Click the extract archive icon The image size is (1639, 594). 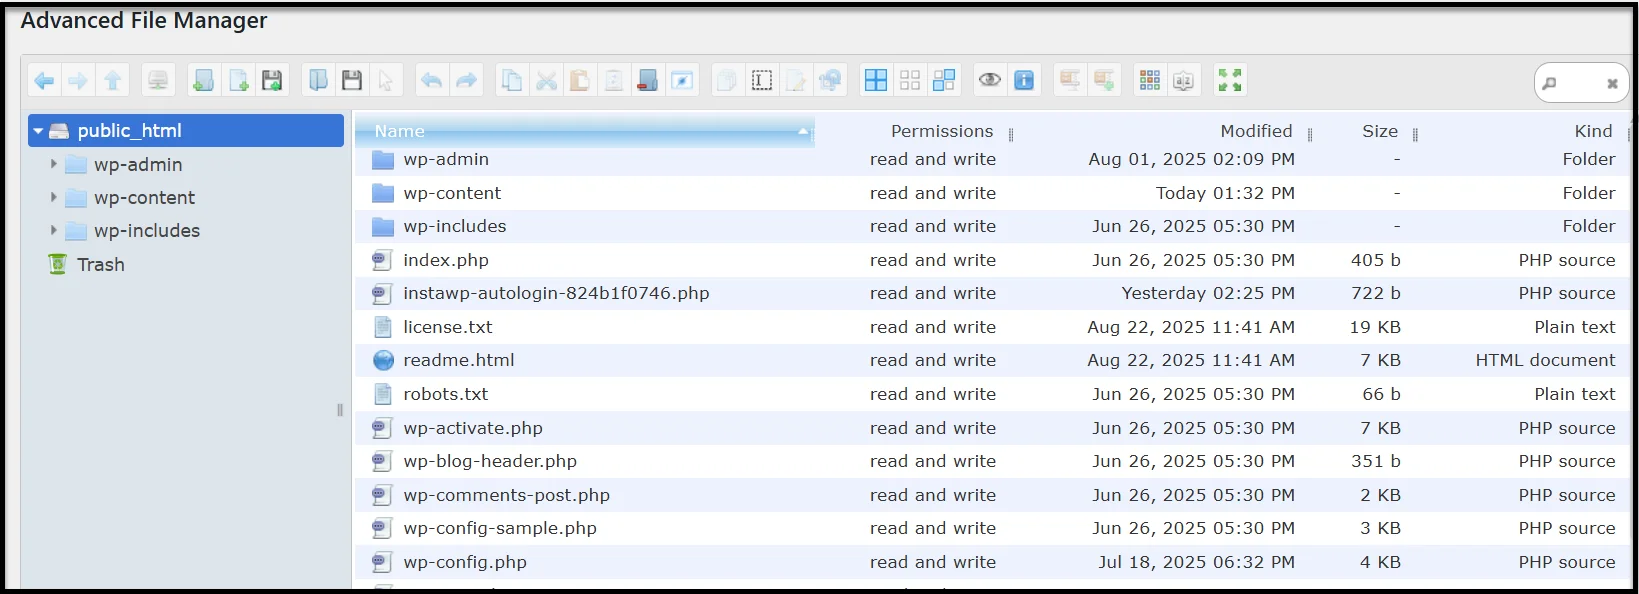1070,81
